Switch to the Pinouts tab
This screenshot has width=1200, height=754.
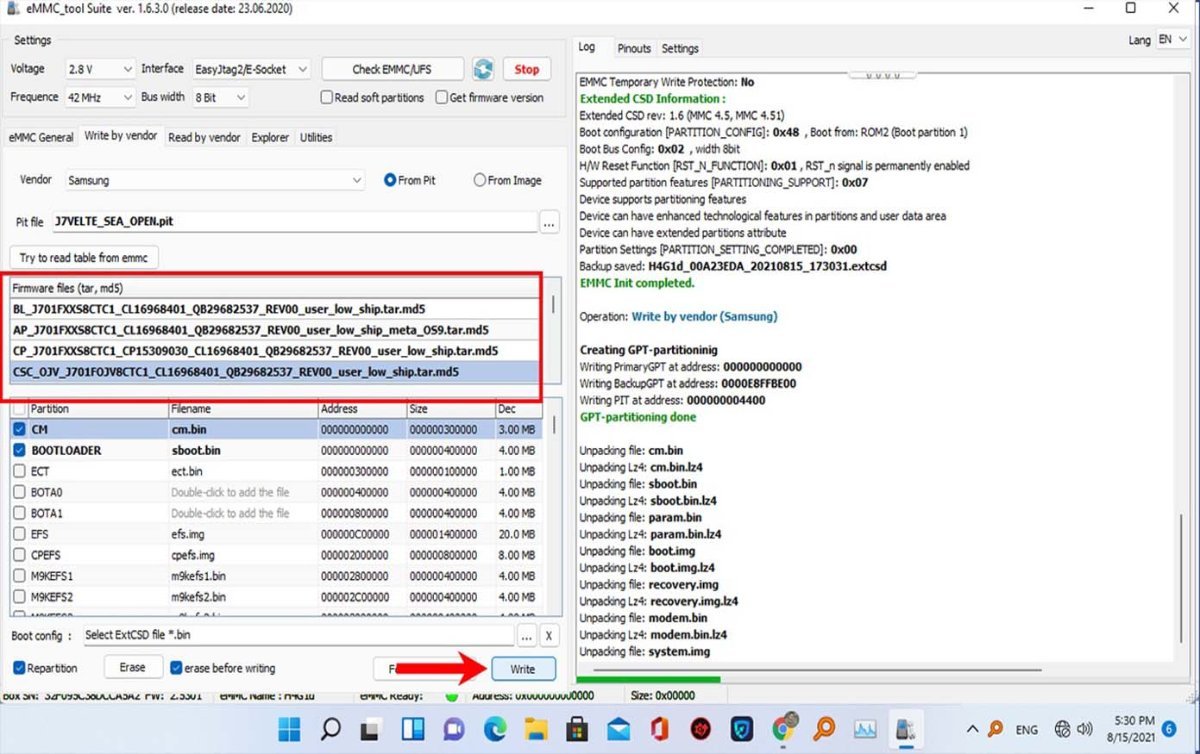[634, 48]
